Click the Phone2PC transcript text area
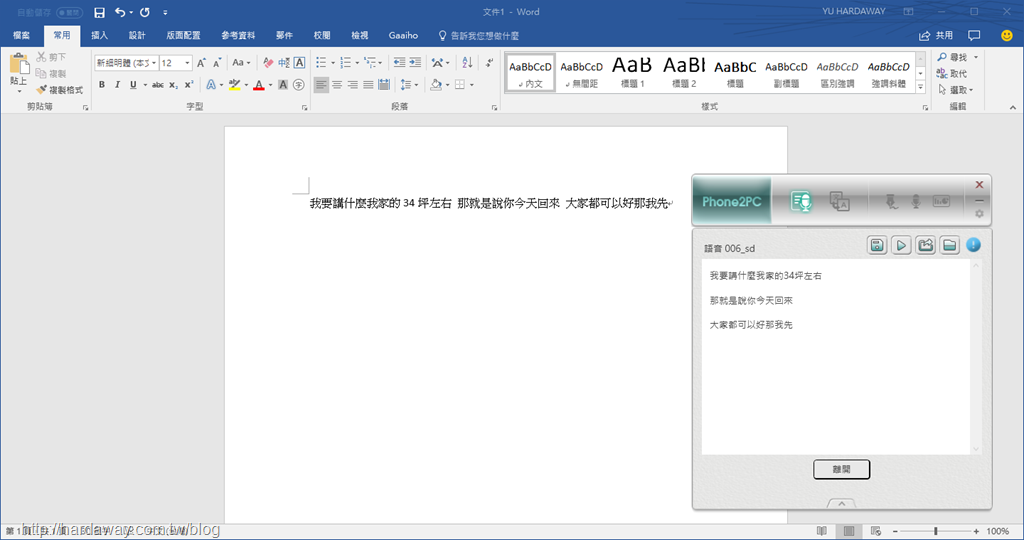This screenshot has height=540, width=1024. point(835,357)
